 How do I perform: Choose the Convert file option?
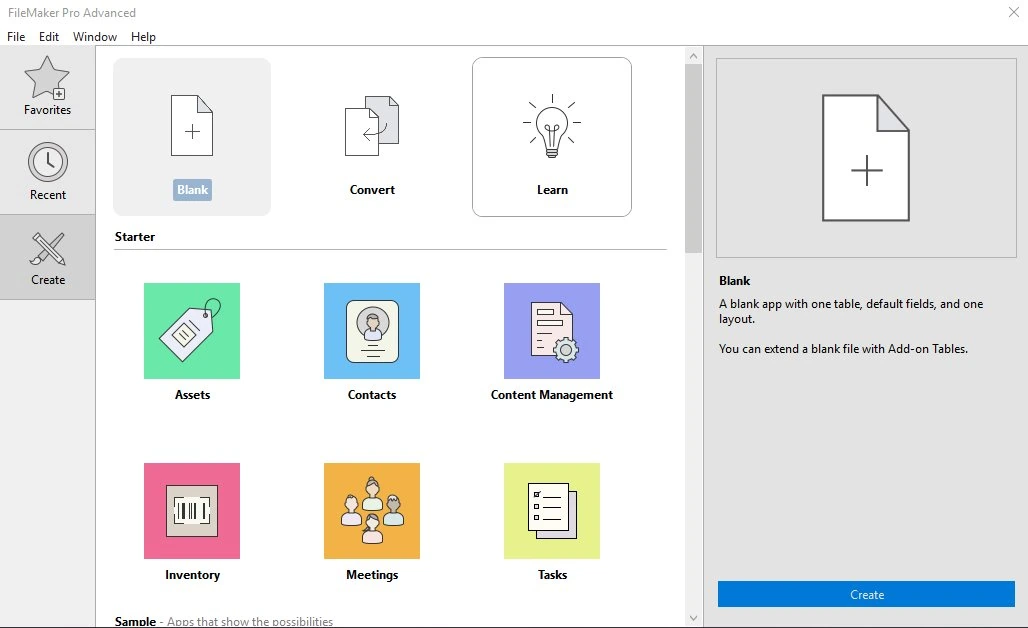[x=372, y=137]
